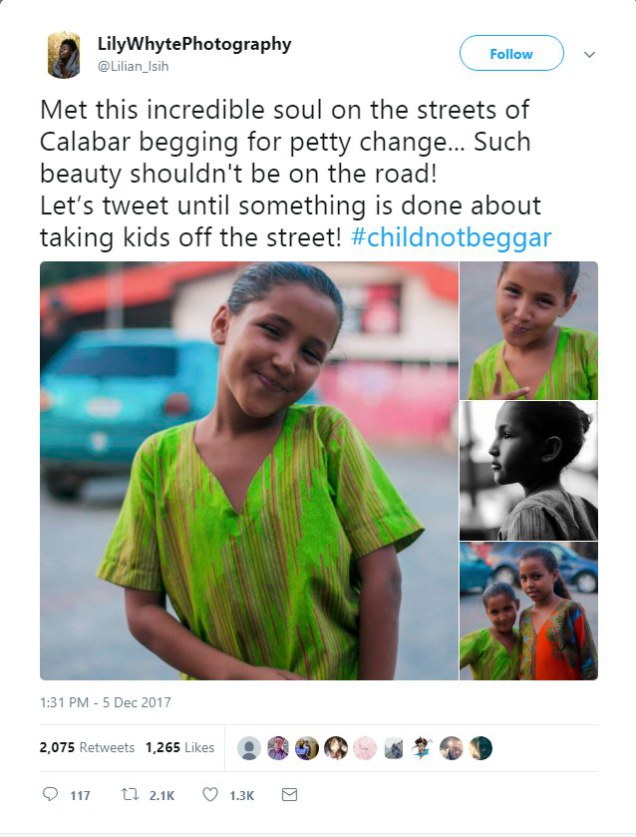Open the black and white profile photo

click(x=528, y=470)
